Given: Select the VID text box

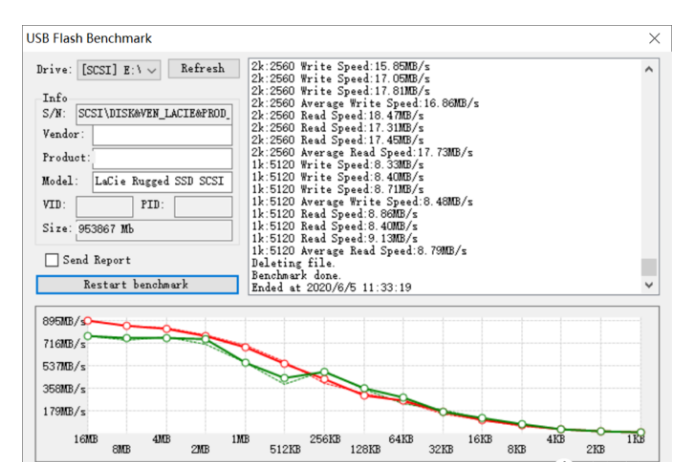Looking at the screenshot, I should pos(104,206).
